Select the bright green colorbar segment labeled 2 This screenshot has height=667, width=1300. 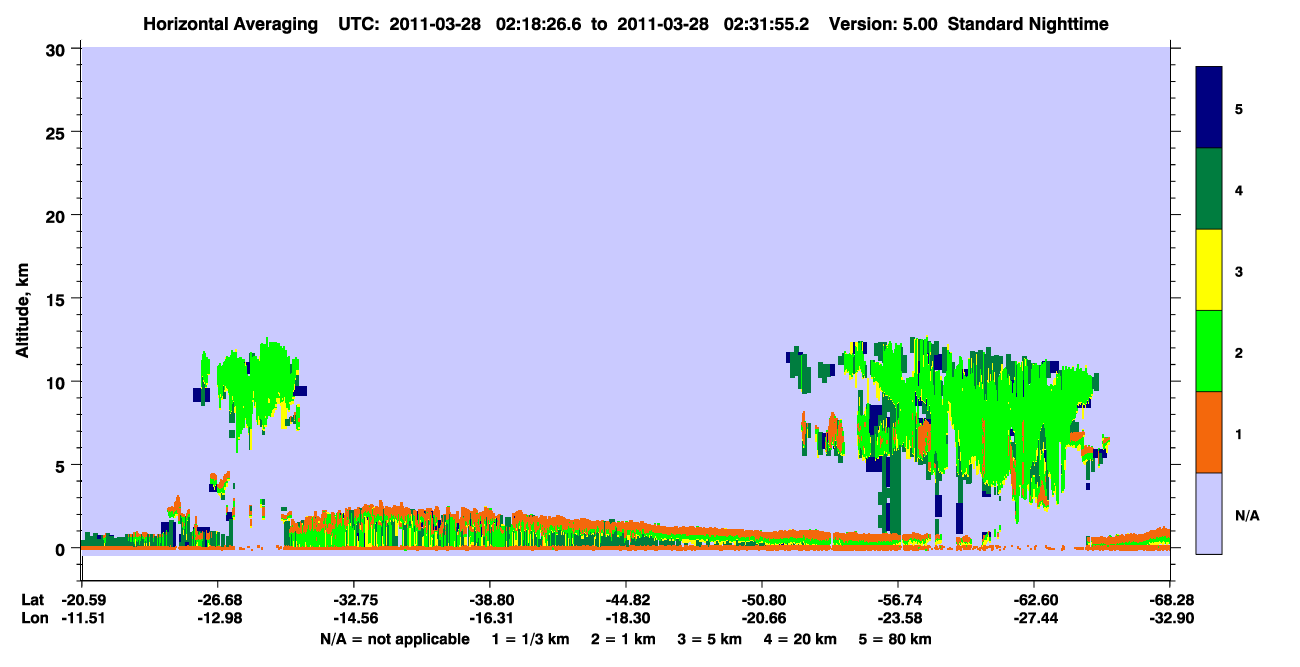click(x=1209, y=351)
